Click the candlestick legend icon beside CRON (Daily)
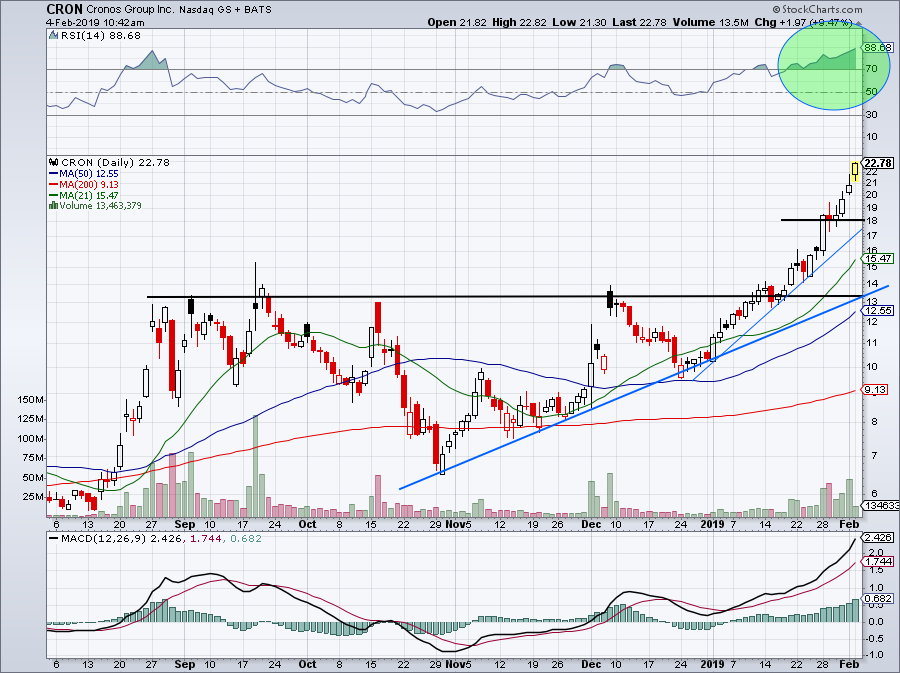900x673 pixels. [x=54, y=162]
